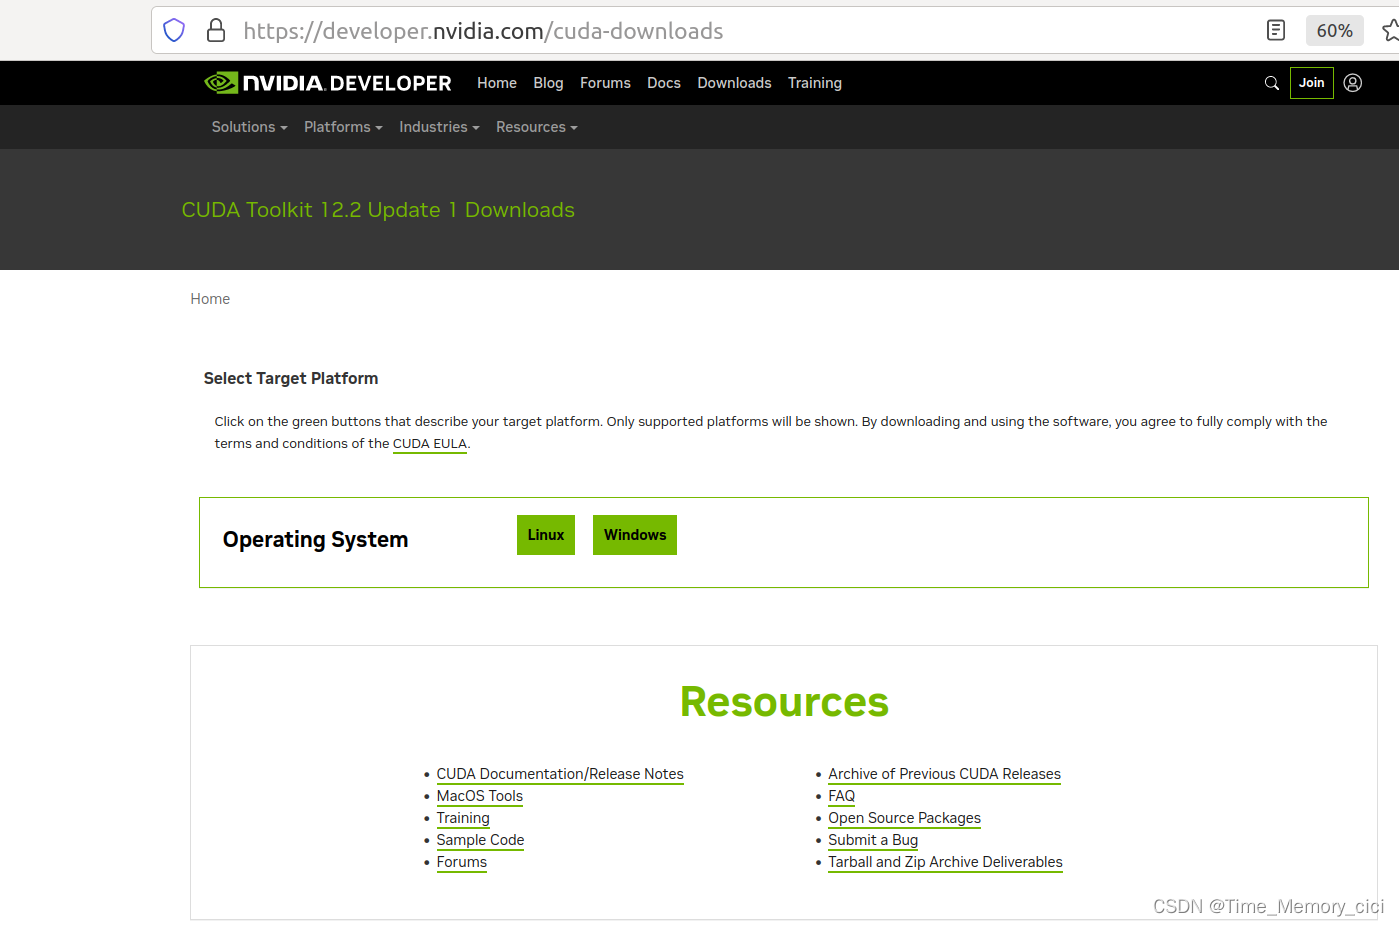Click the CUDA Toolkit 12.2 Update 1 Downloads heading
Image resolution: width=1399 pixels, height=926 pixels.
point(378,210)
